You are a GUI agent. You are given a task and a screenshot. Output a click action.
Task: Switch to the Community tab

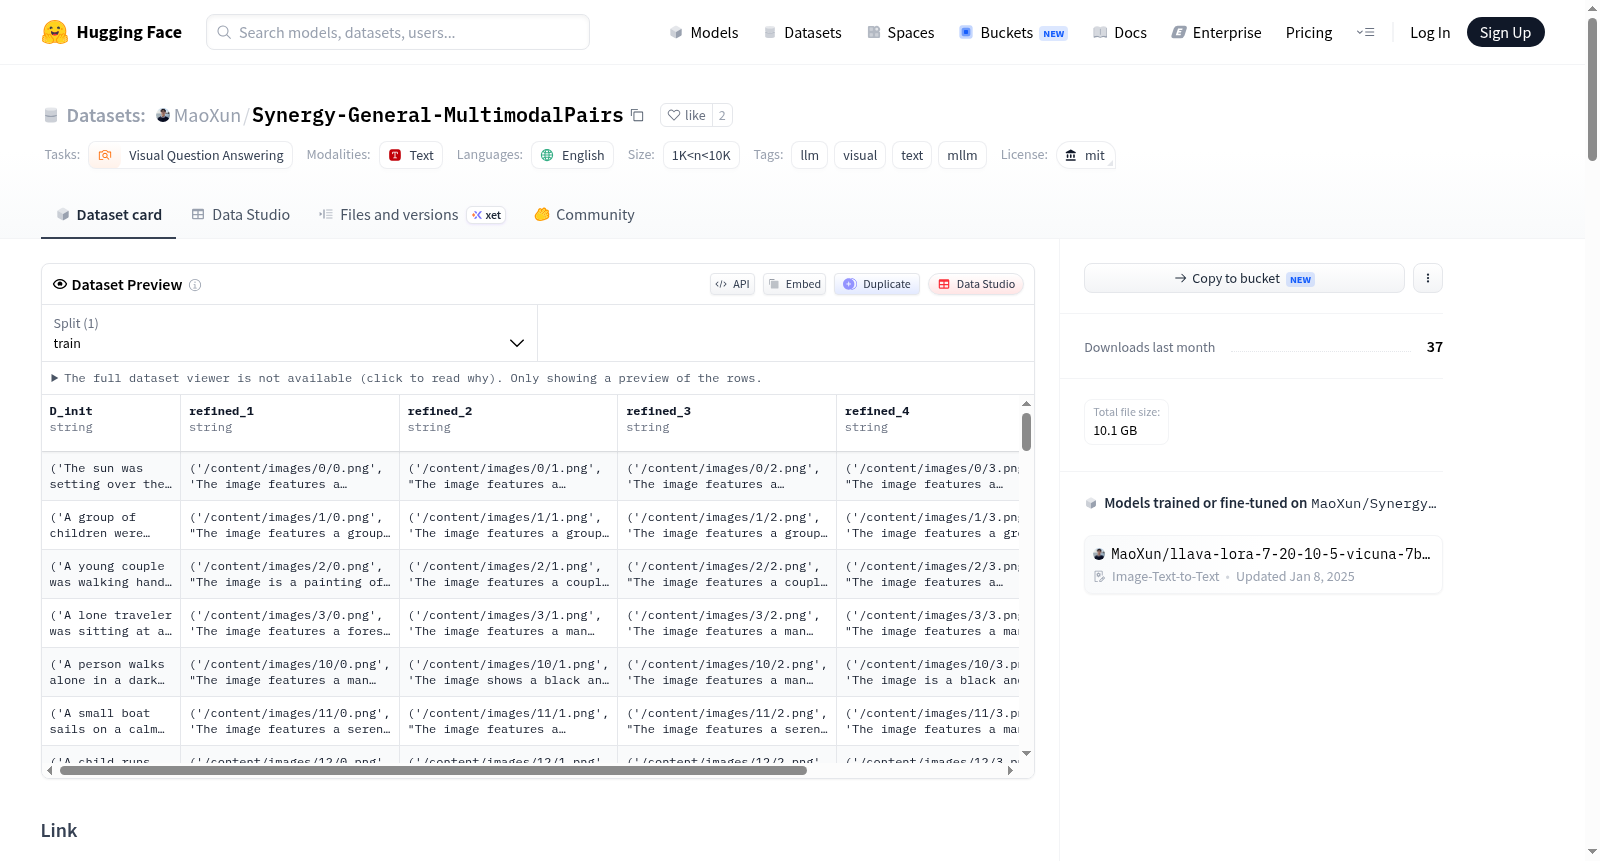point(584,215)
